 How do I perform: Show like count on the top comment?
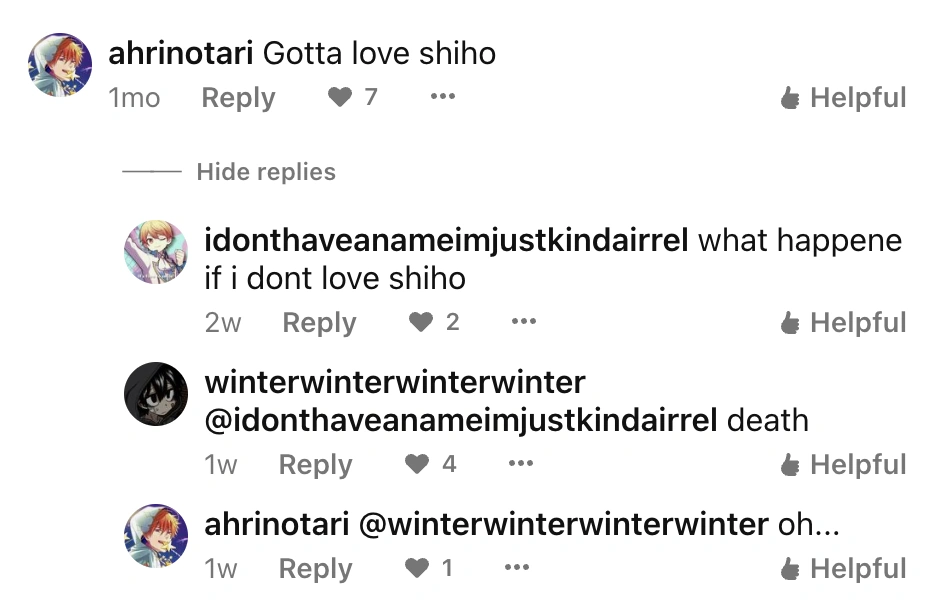click(371, 97)
